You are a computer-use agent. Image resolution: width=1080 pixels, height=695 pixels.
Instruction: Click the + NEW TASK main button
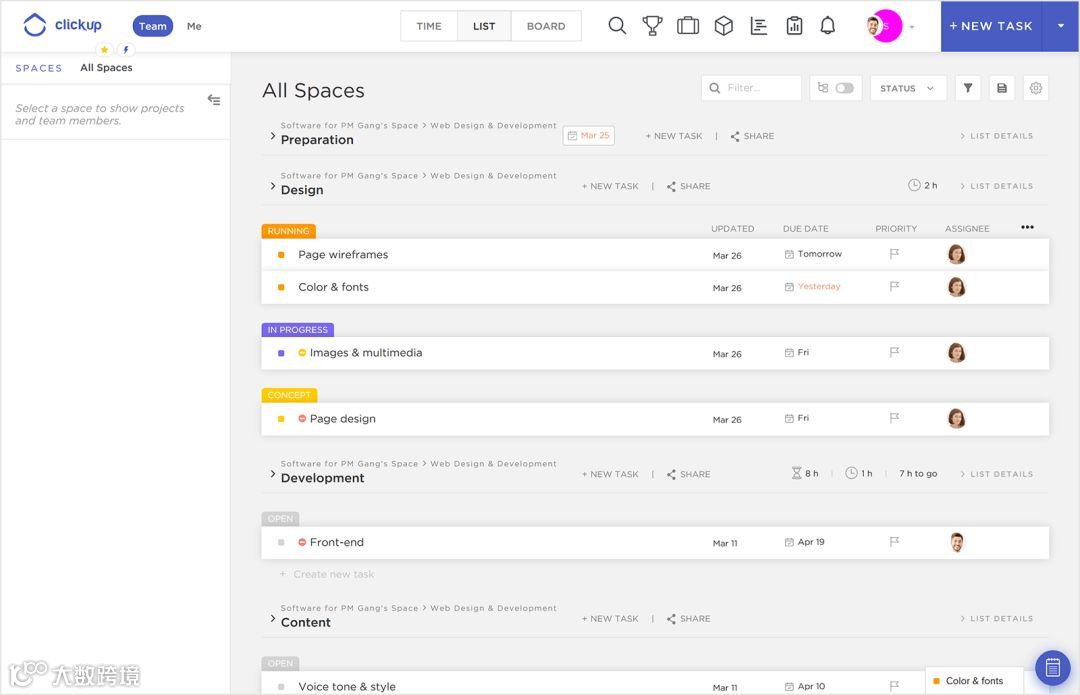[x=991, y=26]
